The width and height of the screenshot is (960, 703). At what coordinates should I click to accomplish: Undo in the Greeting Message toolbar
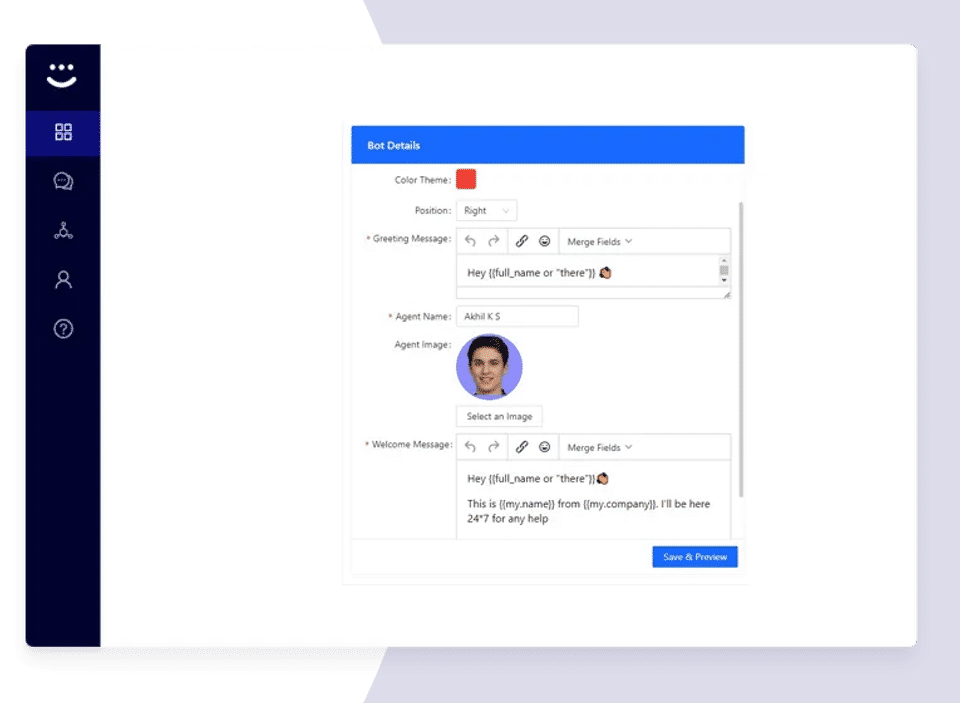[x=470, y=241]
